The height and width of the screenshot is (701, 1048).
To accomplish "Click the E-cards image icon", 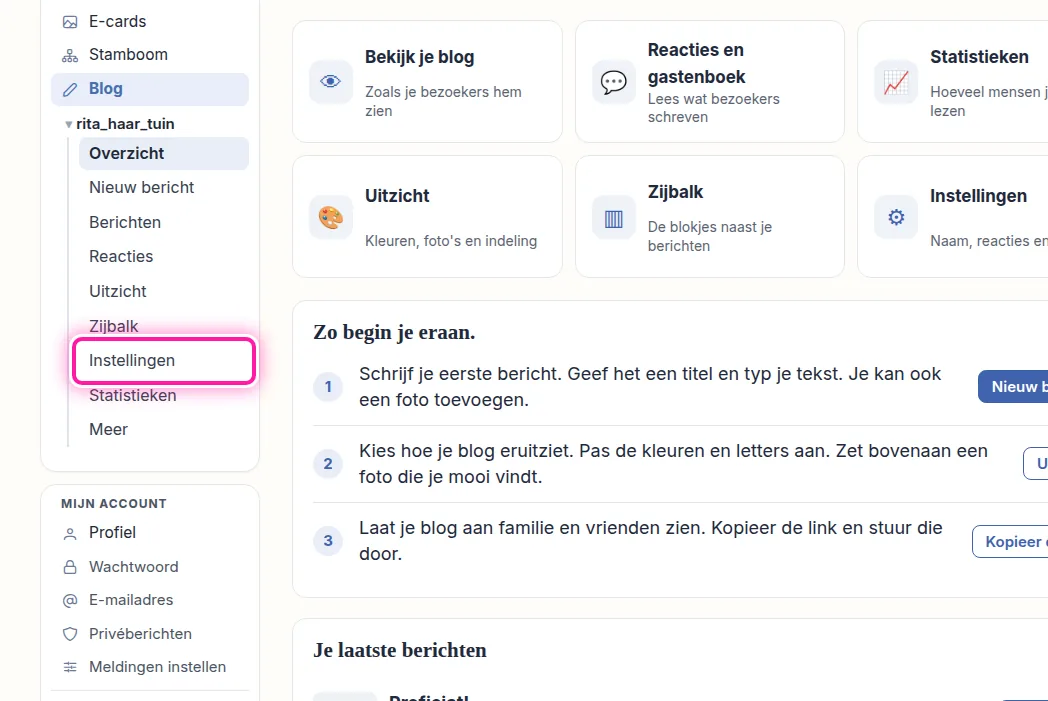I will 70,22.
